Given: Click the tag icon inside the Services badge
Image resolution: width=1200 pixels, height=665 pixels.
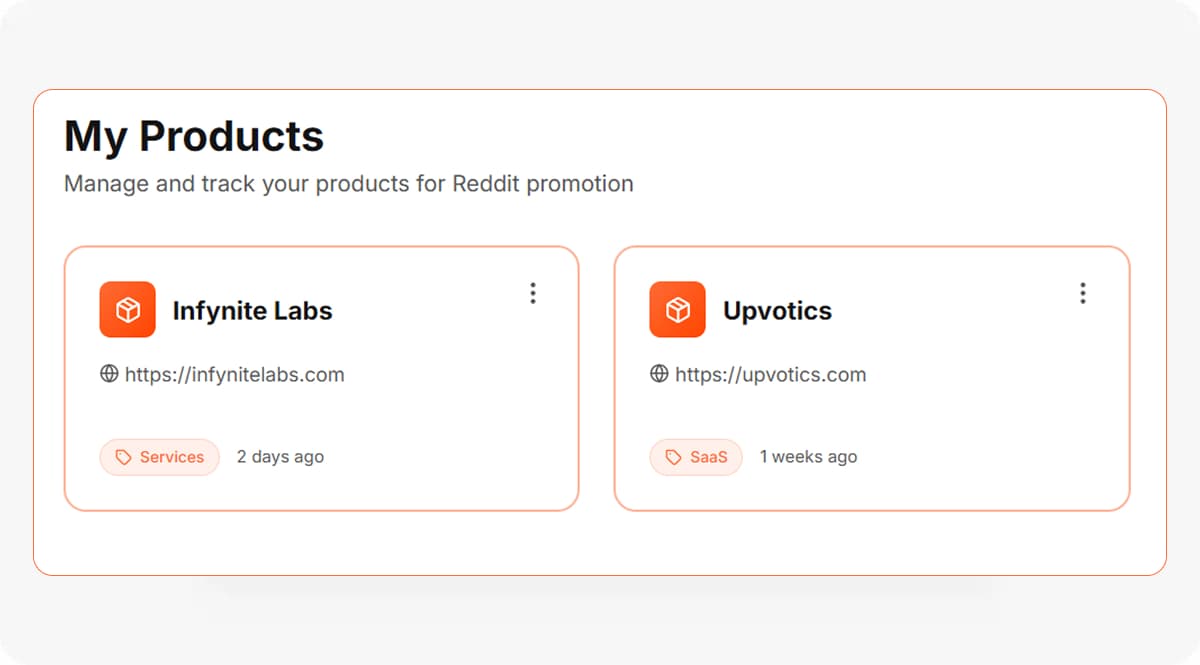Looking at the screenshot, I should [123, 456].
